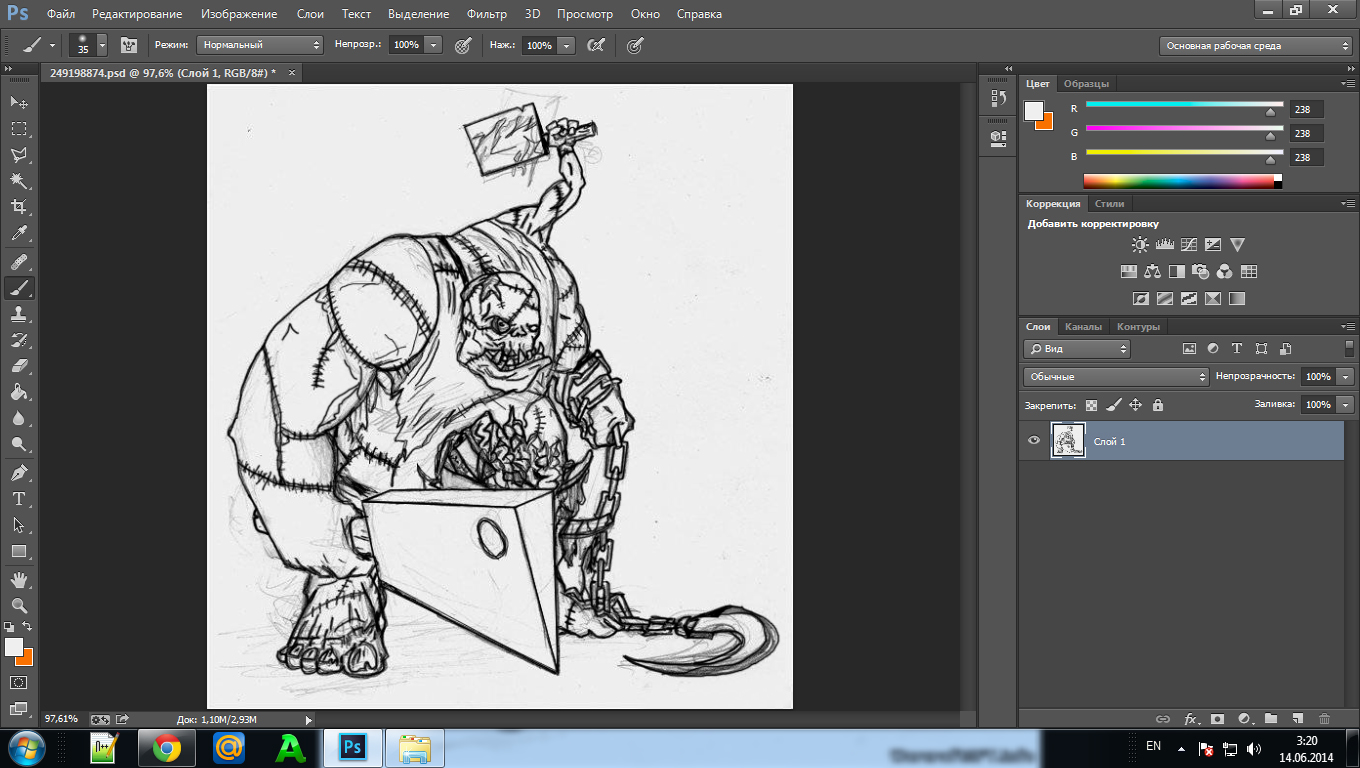Image resolution: width=1360 pixels, height=768 pixels.
Task: Select the Crop tool
Action: [19, 207]
